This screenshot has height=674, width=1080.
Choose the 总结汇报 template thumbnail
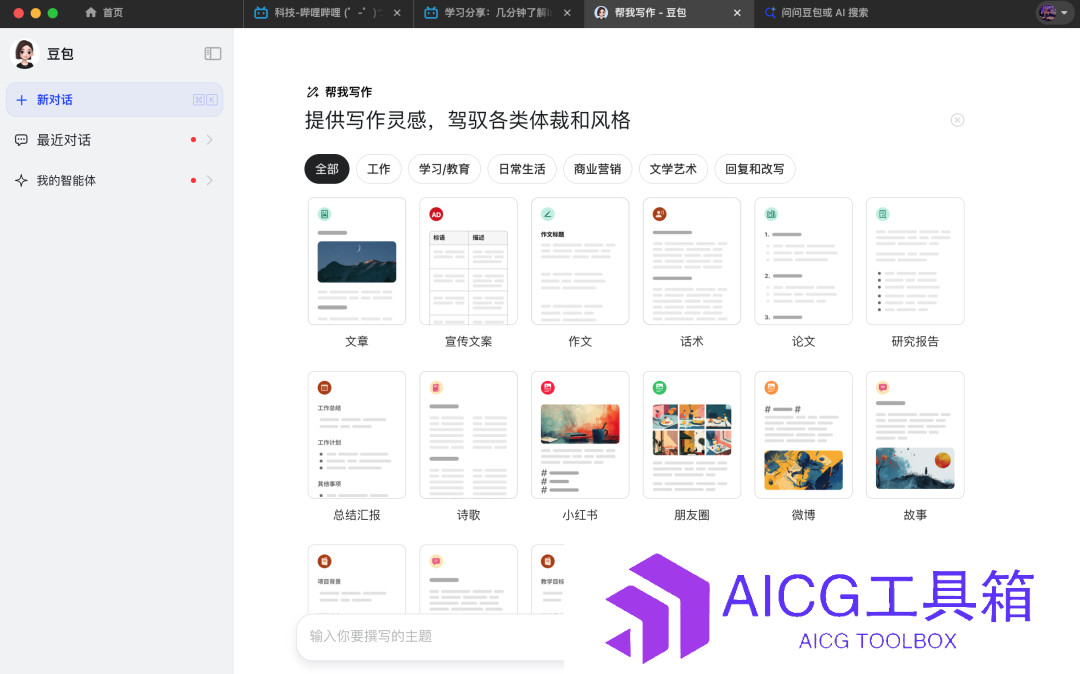(357, 434)
